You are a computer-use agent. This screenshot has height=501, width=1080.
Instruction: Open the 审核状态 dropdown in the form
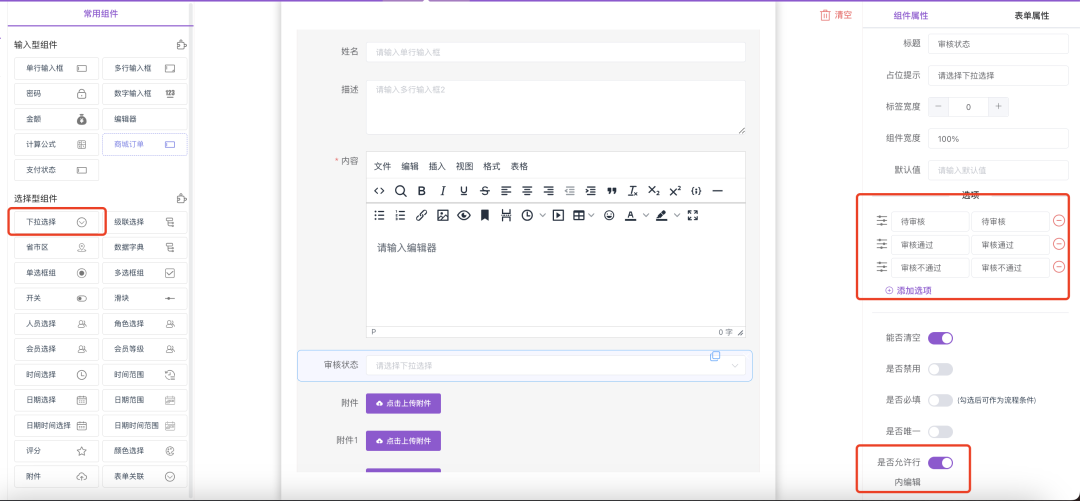(556, 366)
